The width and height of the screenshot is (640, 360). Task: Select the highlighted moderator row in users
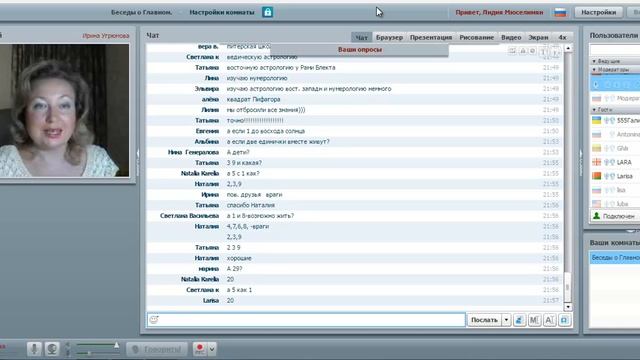[615, 84]
